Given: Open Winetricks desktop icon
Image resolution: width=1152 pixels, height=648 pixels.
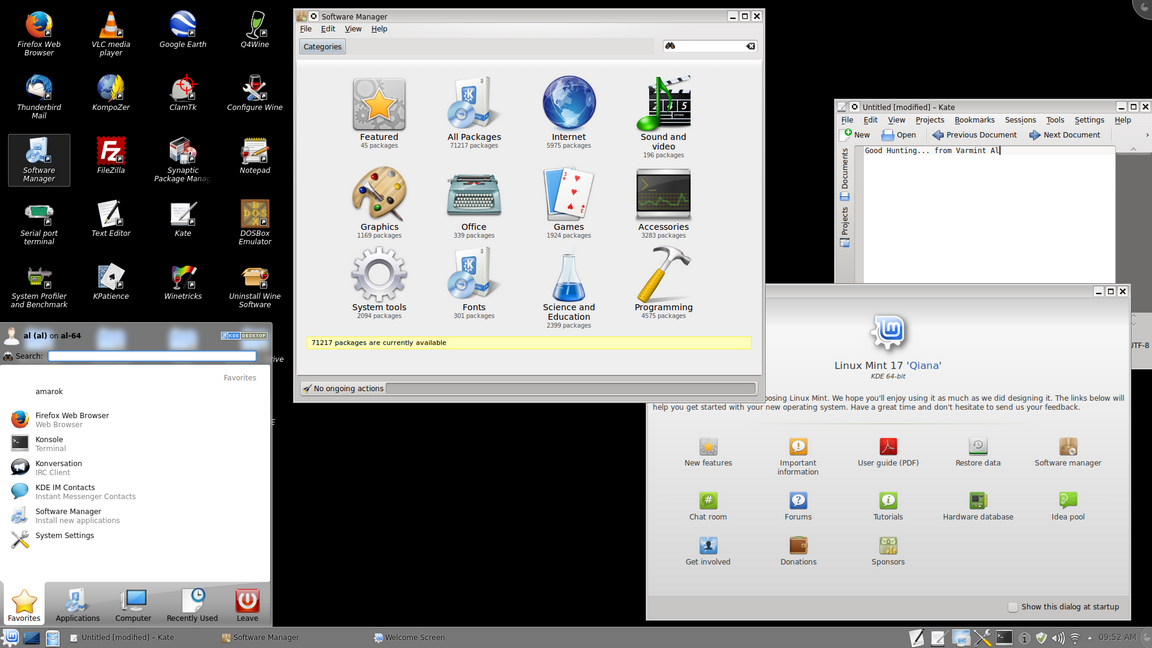Looking at the screenshot, I should click(x=183, y=281).
